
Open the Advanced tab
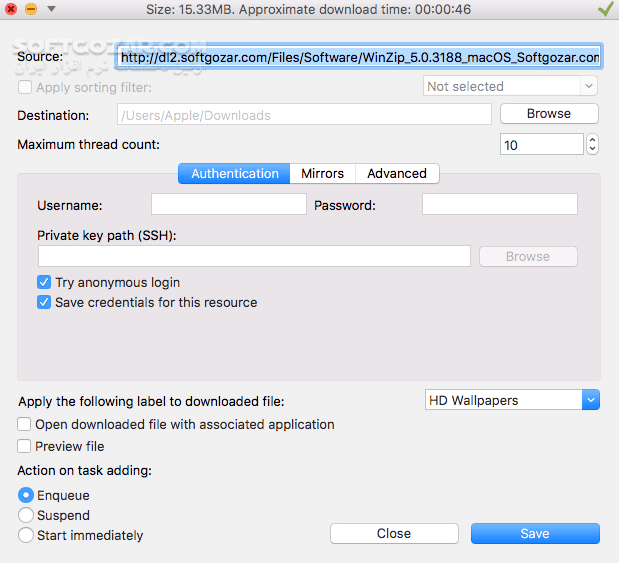397,173
